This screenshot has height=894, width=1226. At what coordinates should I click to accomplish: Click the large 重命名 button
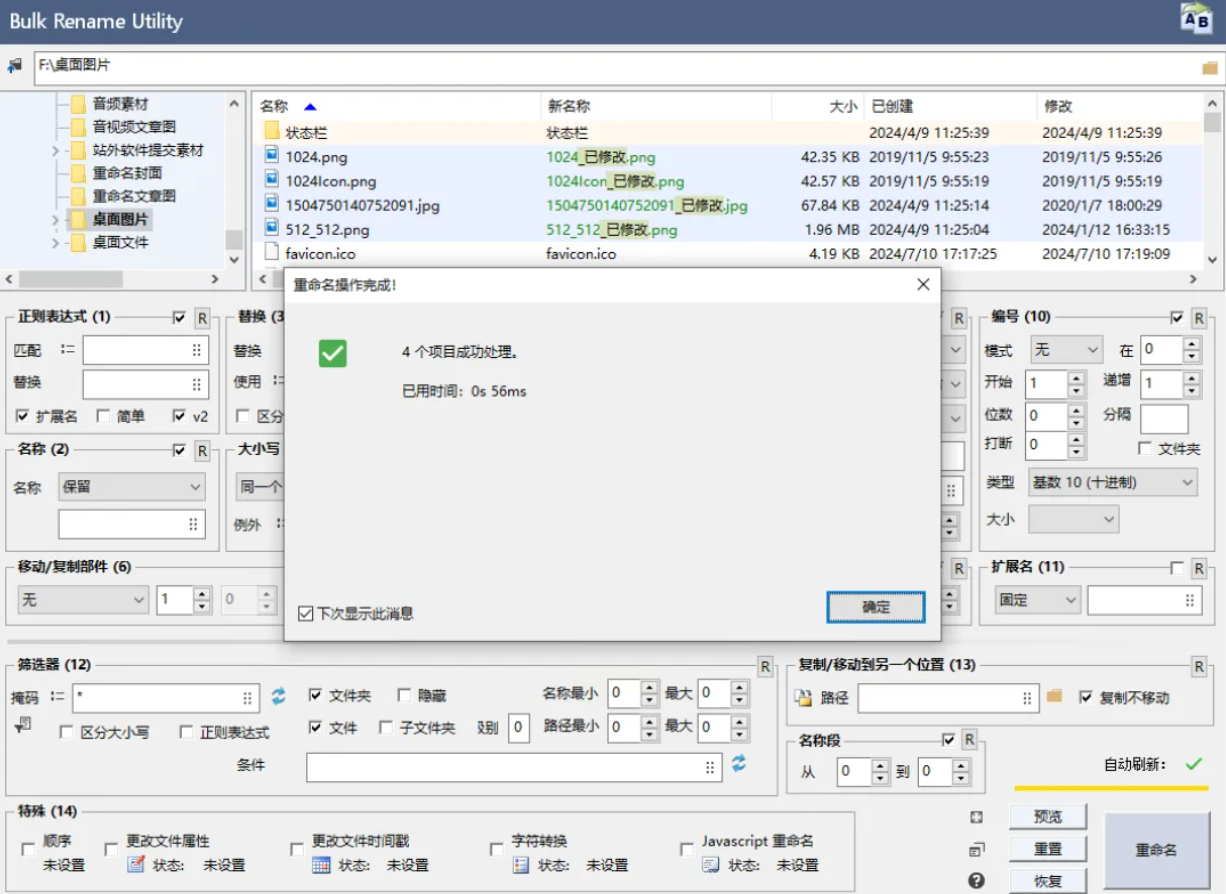coord(1155,850)
